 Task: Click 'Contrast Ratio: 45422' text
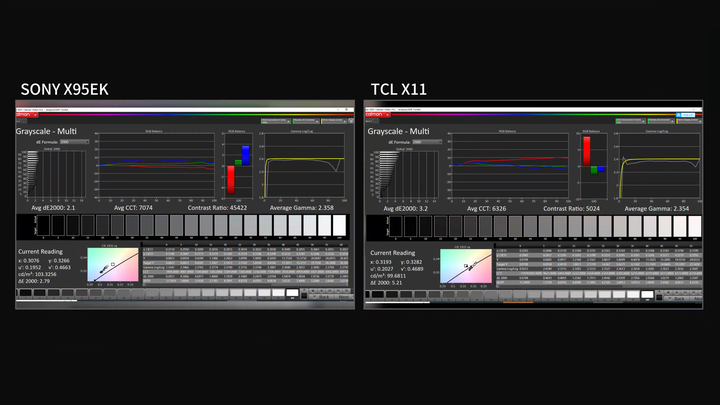pos(217,208)
